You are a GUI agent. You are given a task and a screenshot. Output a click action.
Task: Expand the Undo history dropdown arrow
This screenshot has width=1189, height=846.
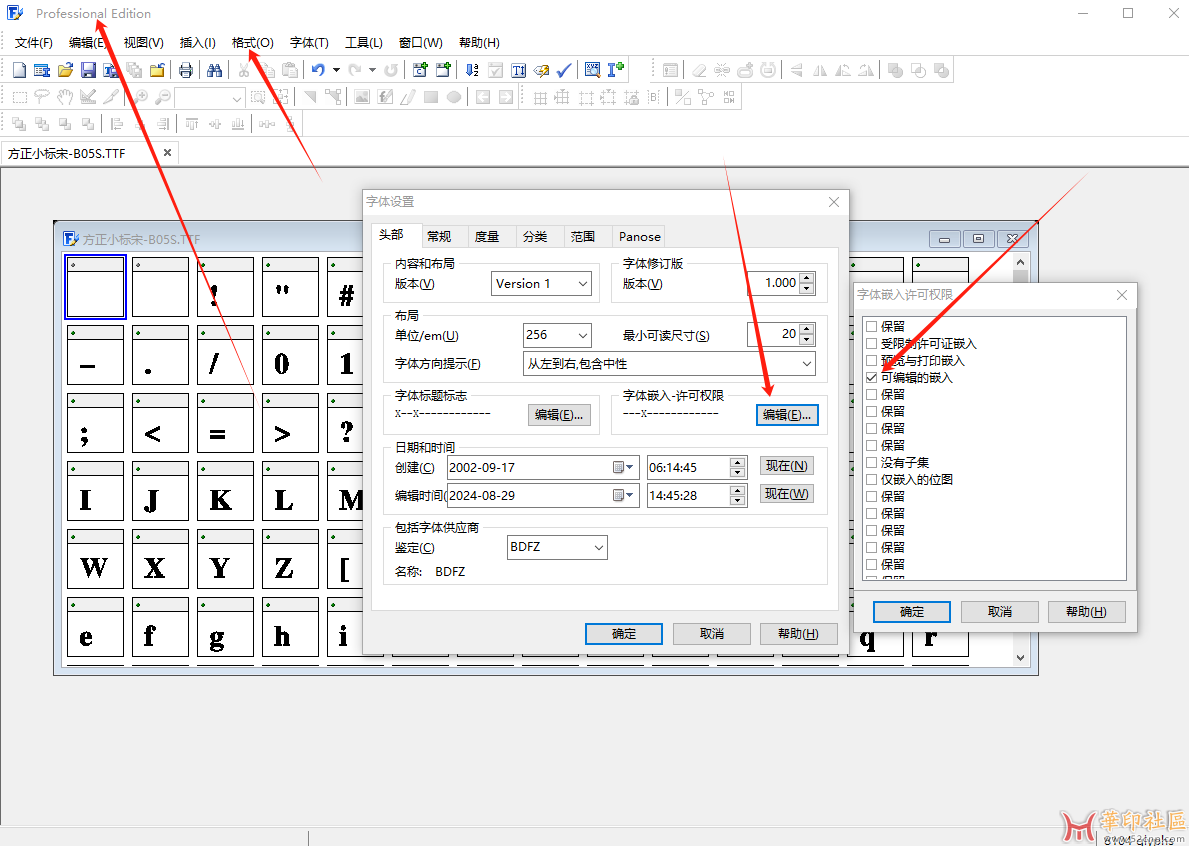point(336,70)
